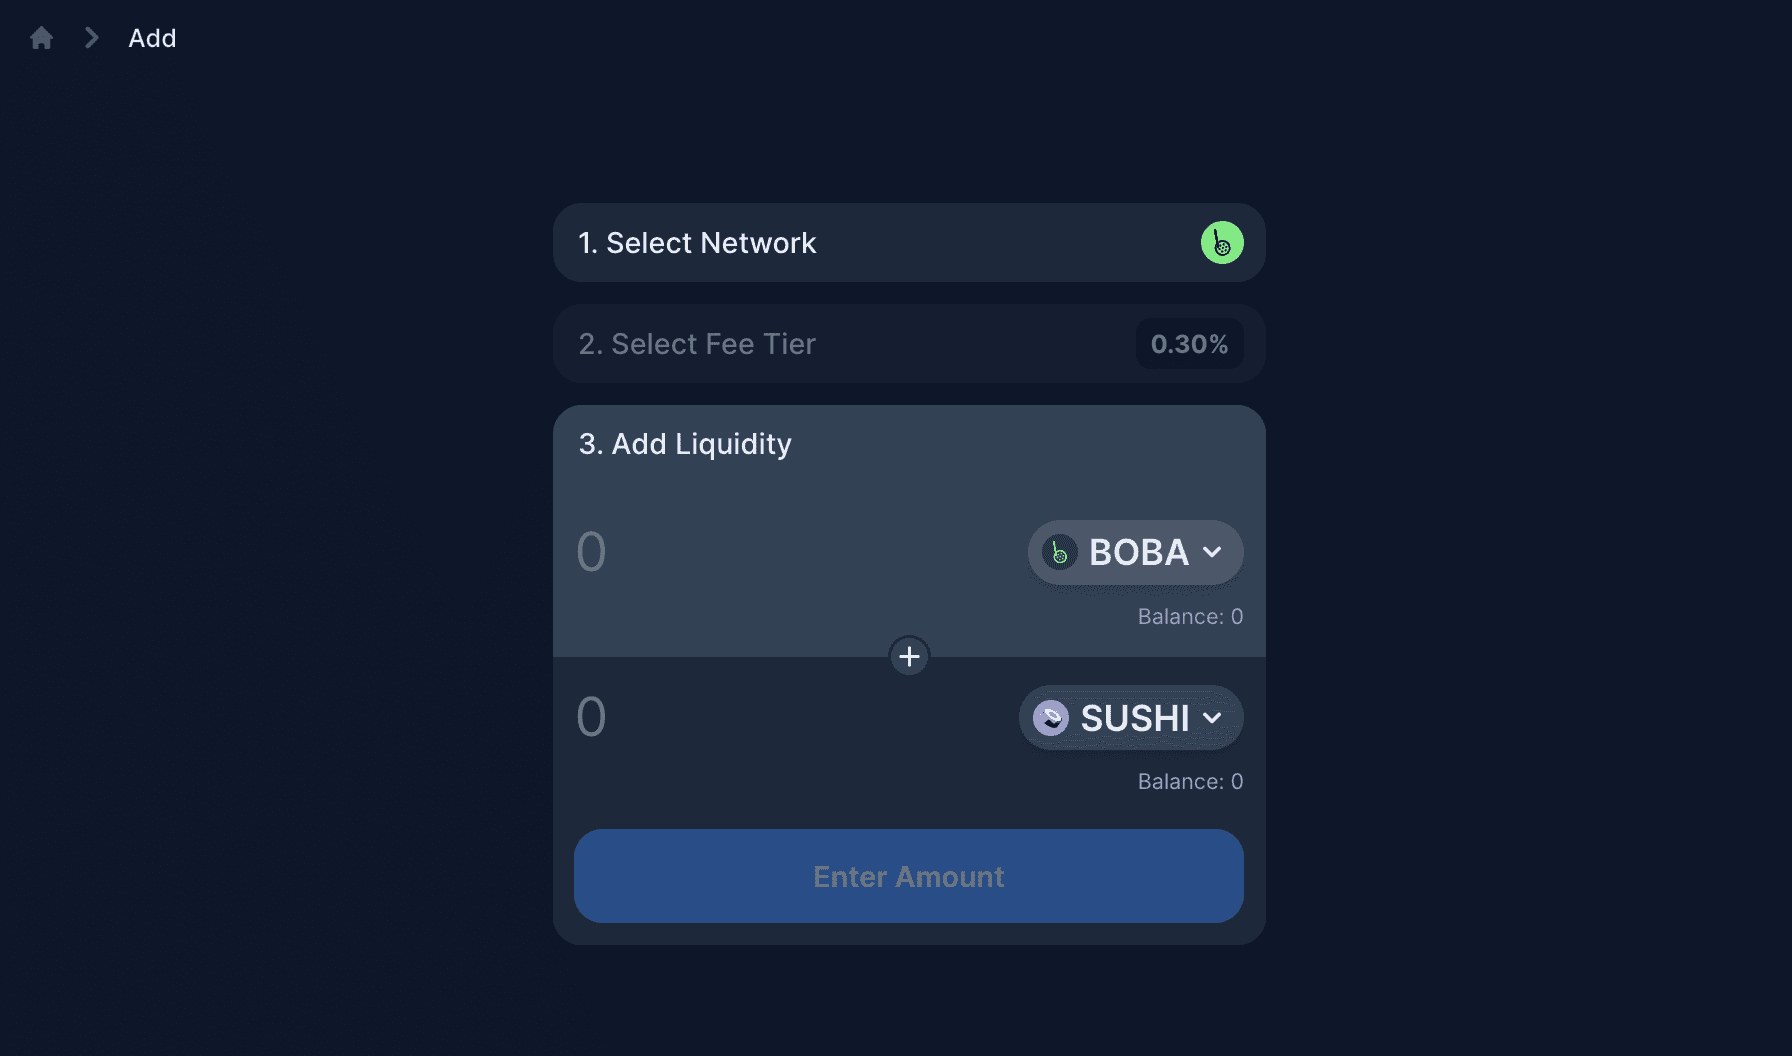
Task: Click the SUSHI token logo
Action: [x=1049, y=717]
